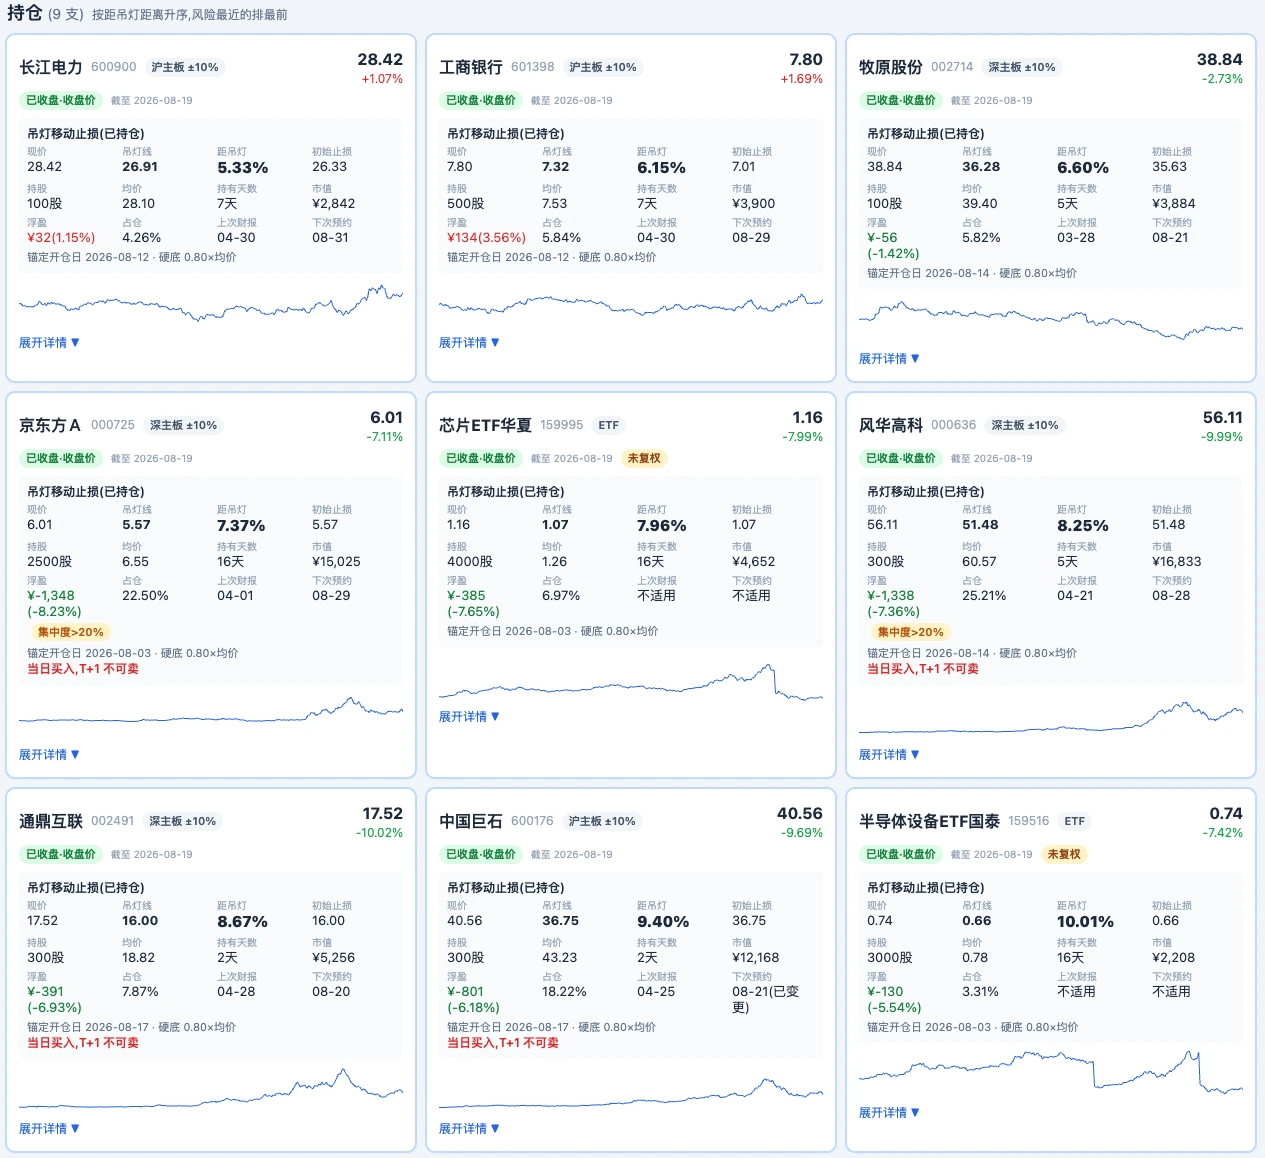Click 锚定开仓日 2026-08-14 line on 牧原股份
This screenshot has width=1265, height=1158.
[972, 273]
